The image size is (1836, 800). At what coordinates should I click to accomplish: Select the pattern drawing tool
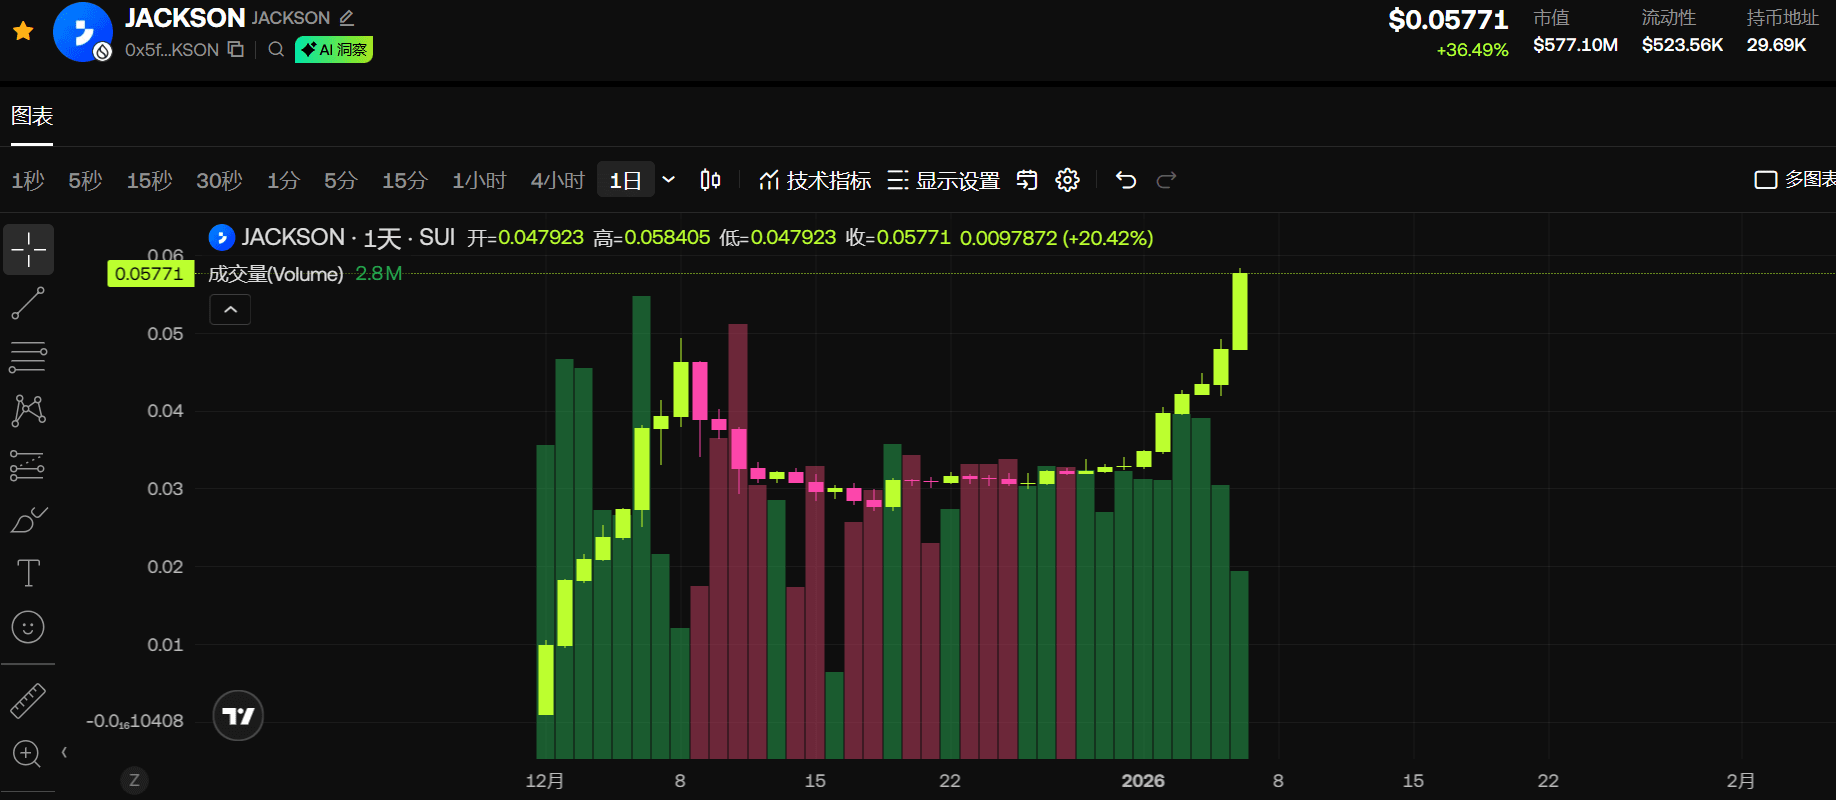[28, 410]
